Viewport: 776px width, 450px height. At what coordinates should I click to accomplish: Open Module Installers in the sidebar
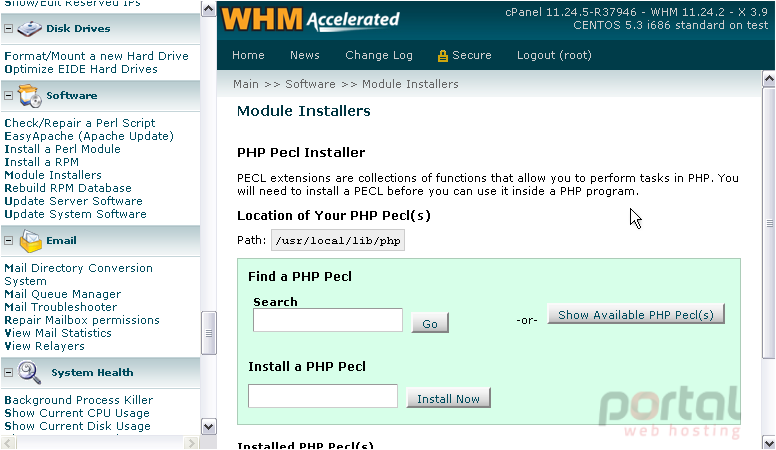pos(53,175)
